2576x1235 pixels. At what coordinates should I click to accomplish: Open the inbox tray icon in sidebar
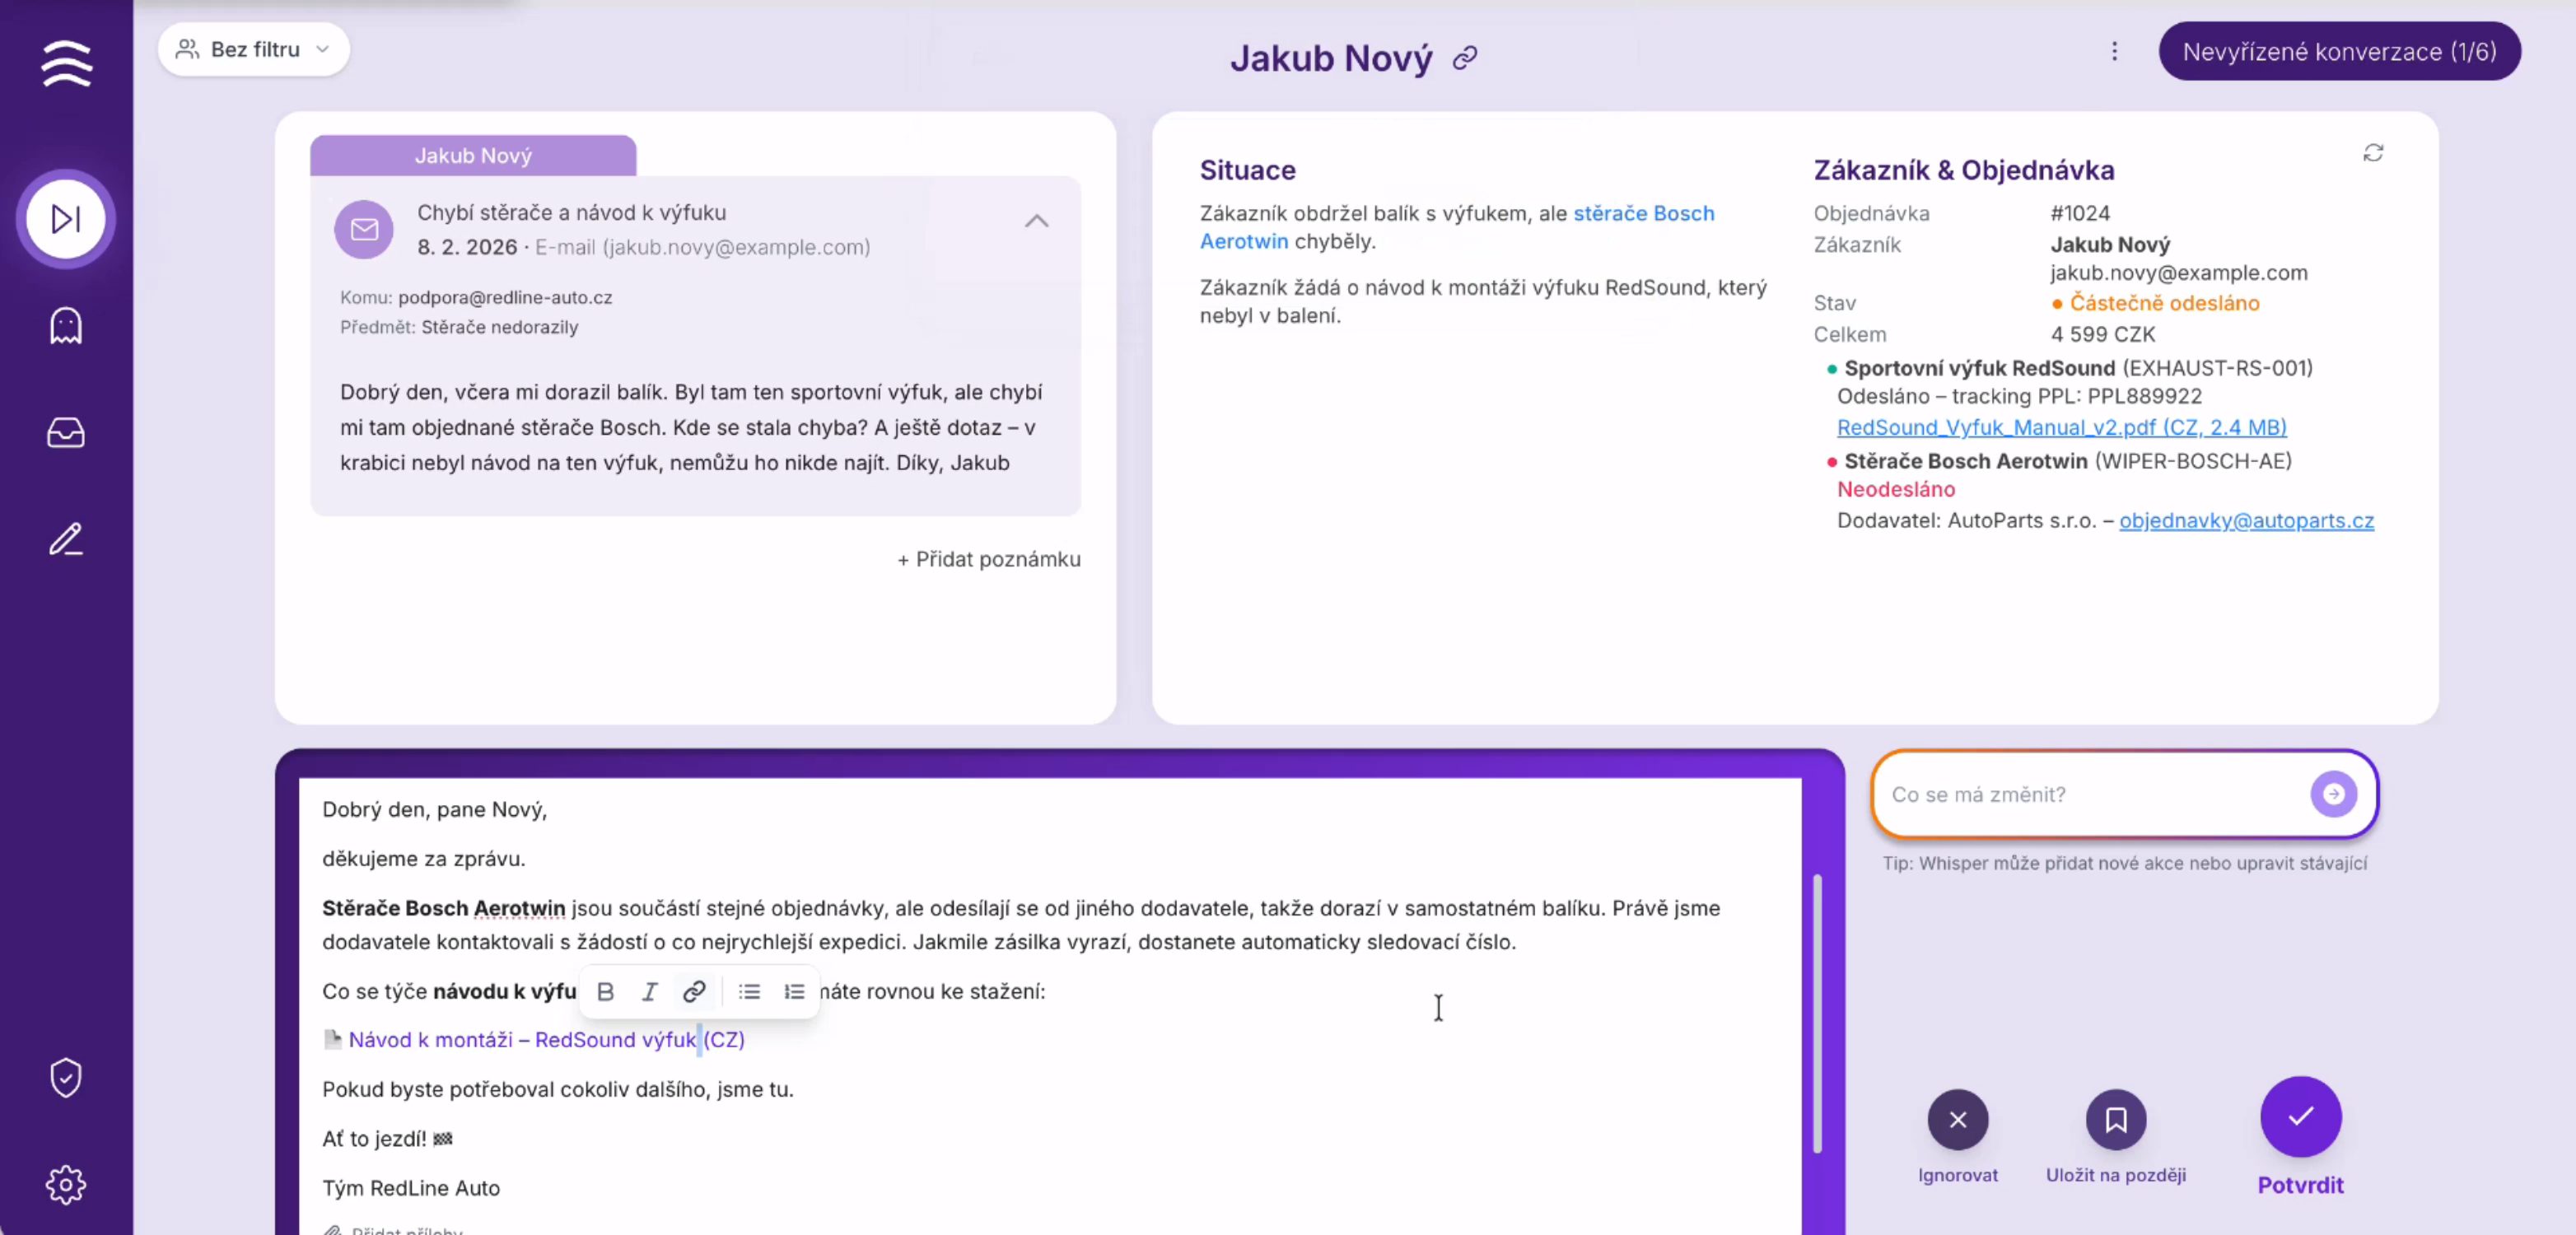coord(66,433)
